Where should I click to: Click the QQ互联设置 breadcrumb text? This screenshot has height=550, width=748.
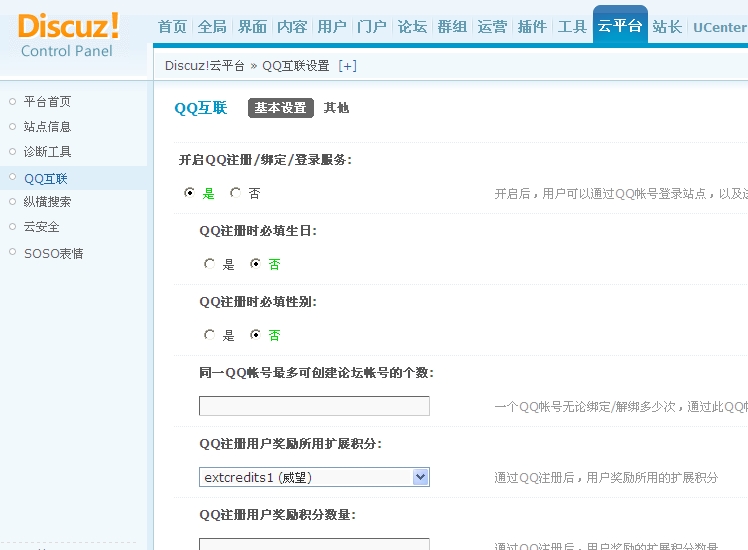[296, 66]
